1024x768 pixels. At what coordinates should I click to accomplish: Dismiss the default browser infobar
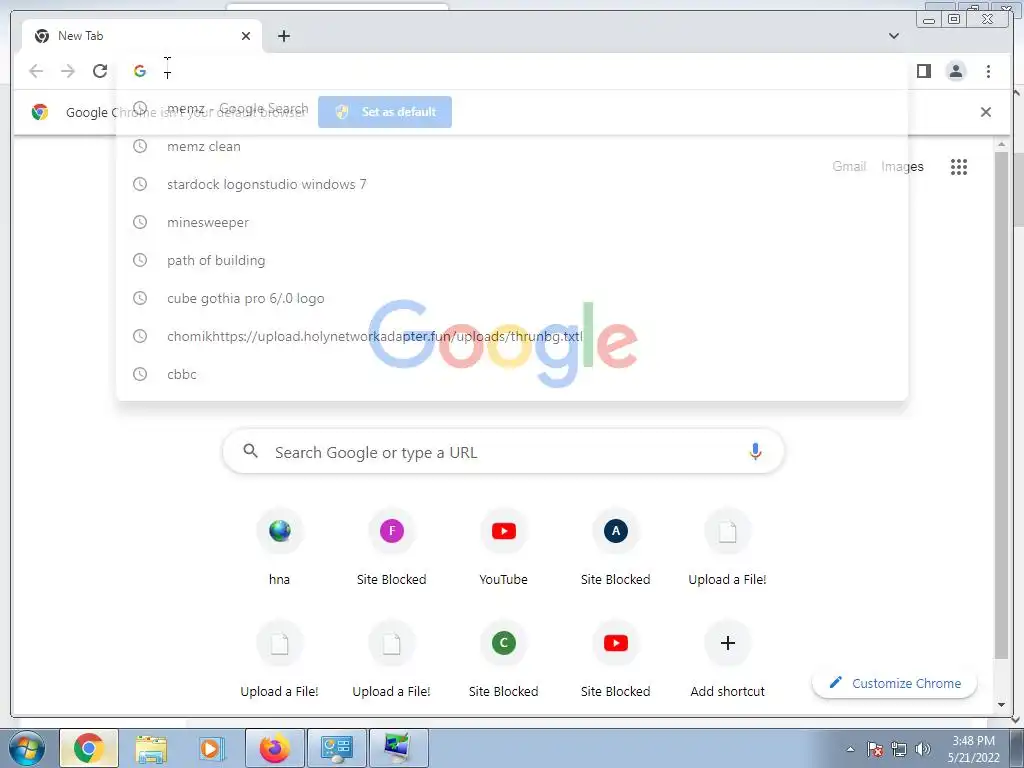point(985,112)
